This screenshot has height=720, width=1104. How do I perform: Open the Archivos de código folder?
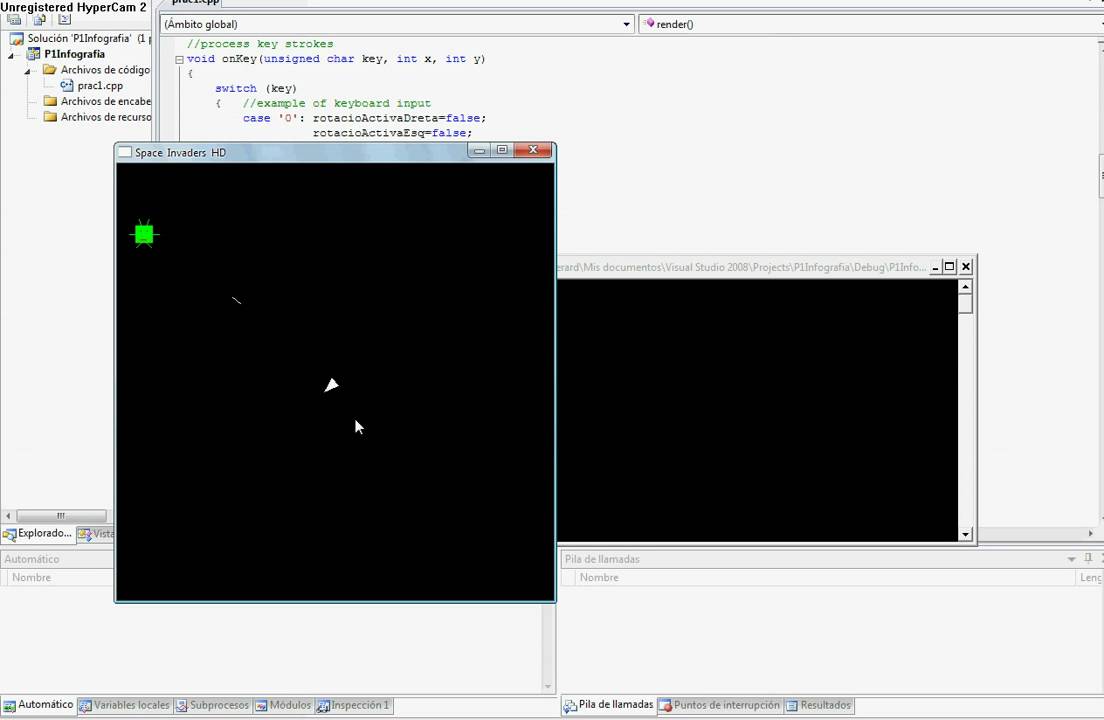tap(96, 70)
